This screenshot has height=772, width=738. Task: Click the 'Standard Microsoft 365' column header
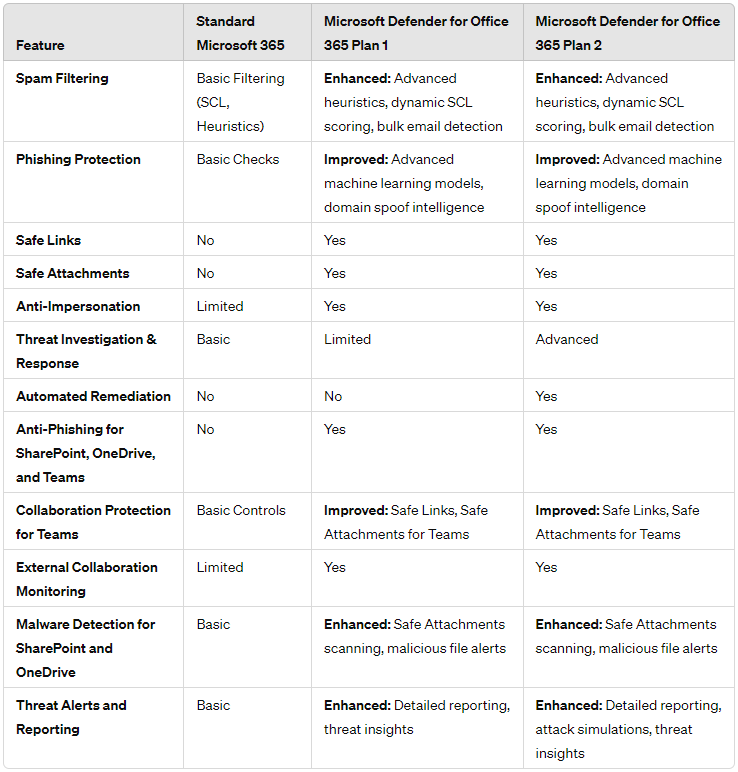tap(240, 33)
